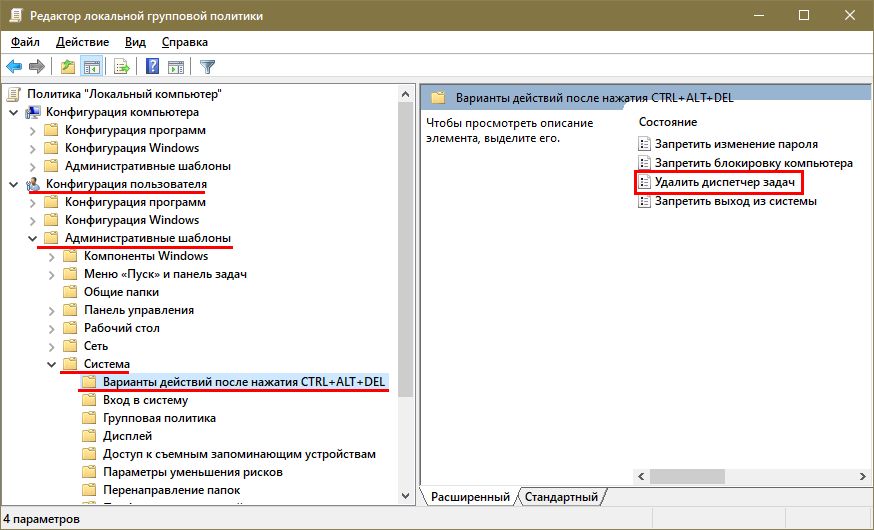Viewport: 874px width, 530px height.
Task: Click the Состояние column header
Action: tap(668, 122)
